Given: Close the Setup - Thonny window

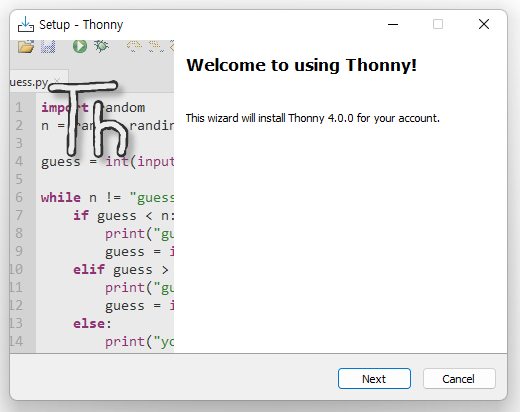Looking at the screenshot, I should coord(484,24).
